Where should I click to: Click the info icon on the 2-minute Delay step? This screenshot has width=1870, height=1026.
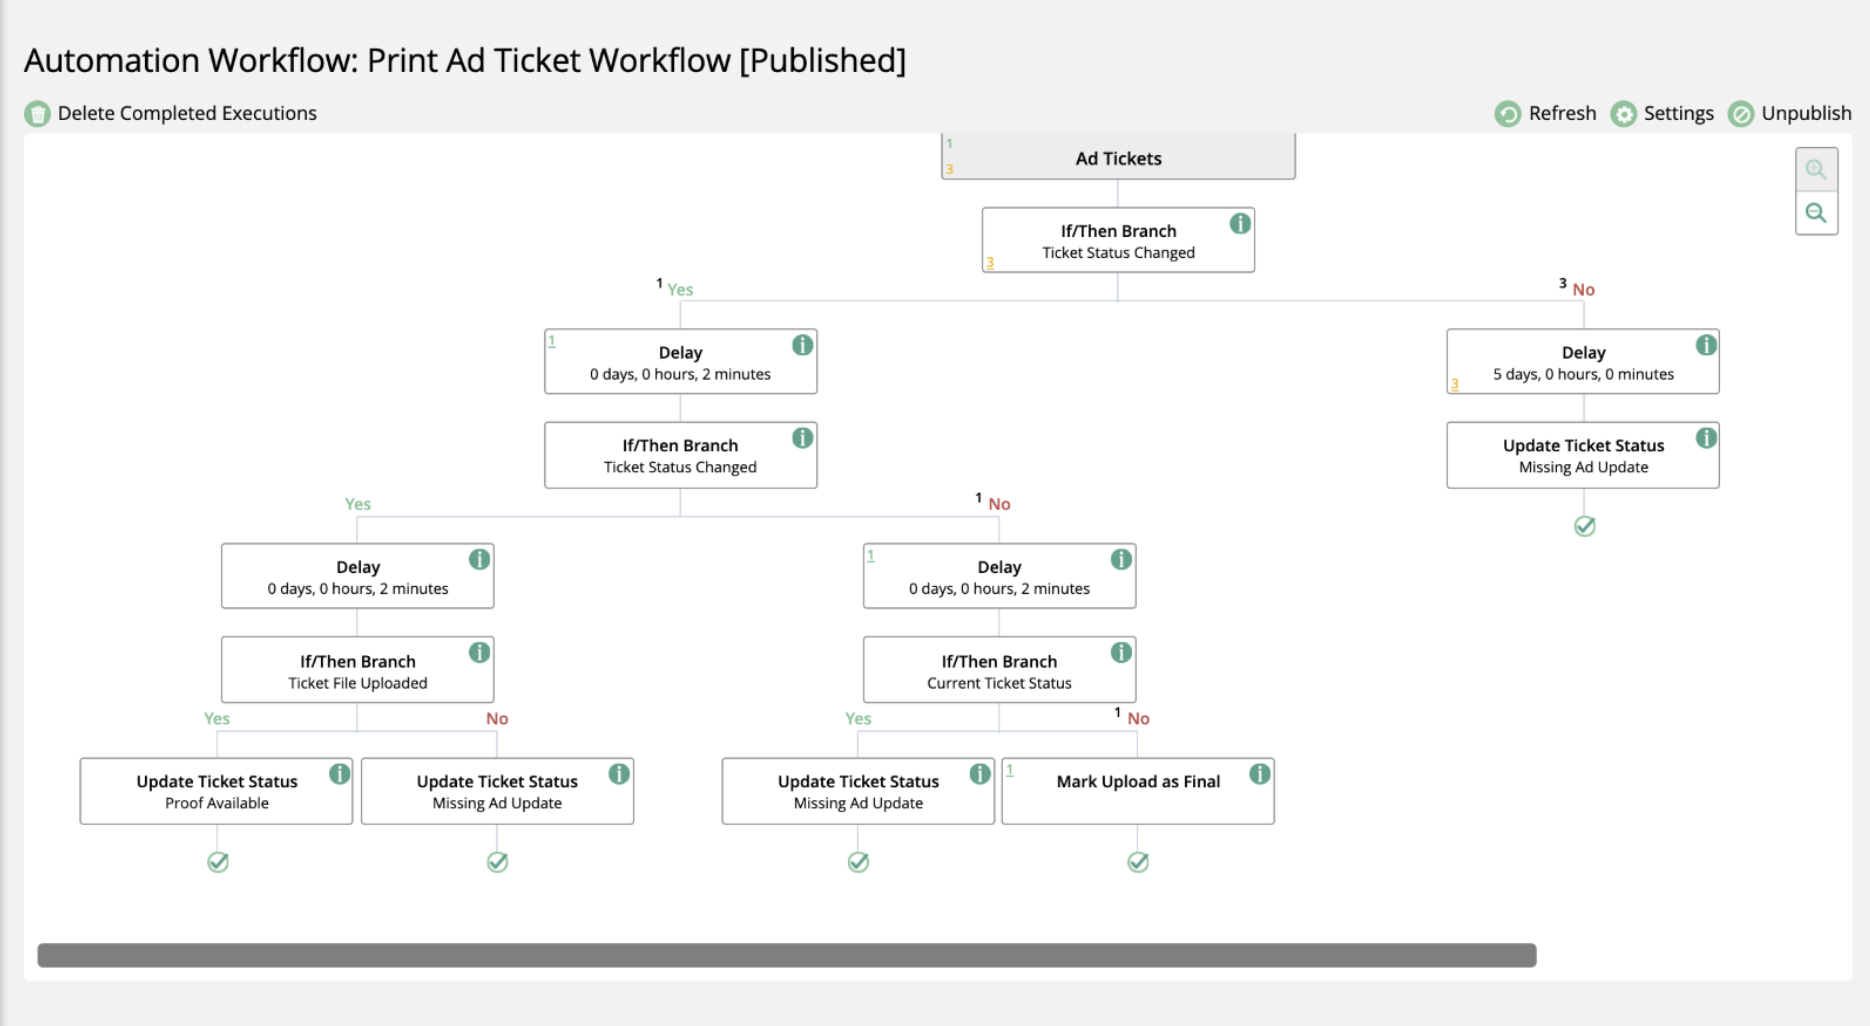(x=802, y=345)
